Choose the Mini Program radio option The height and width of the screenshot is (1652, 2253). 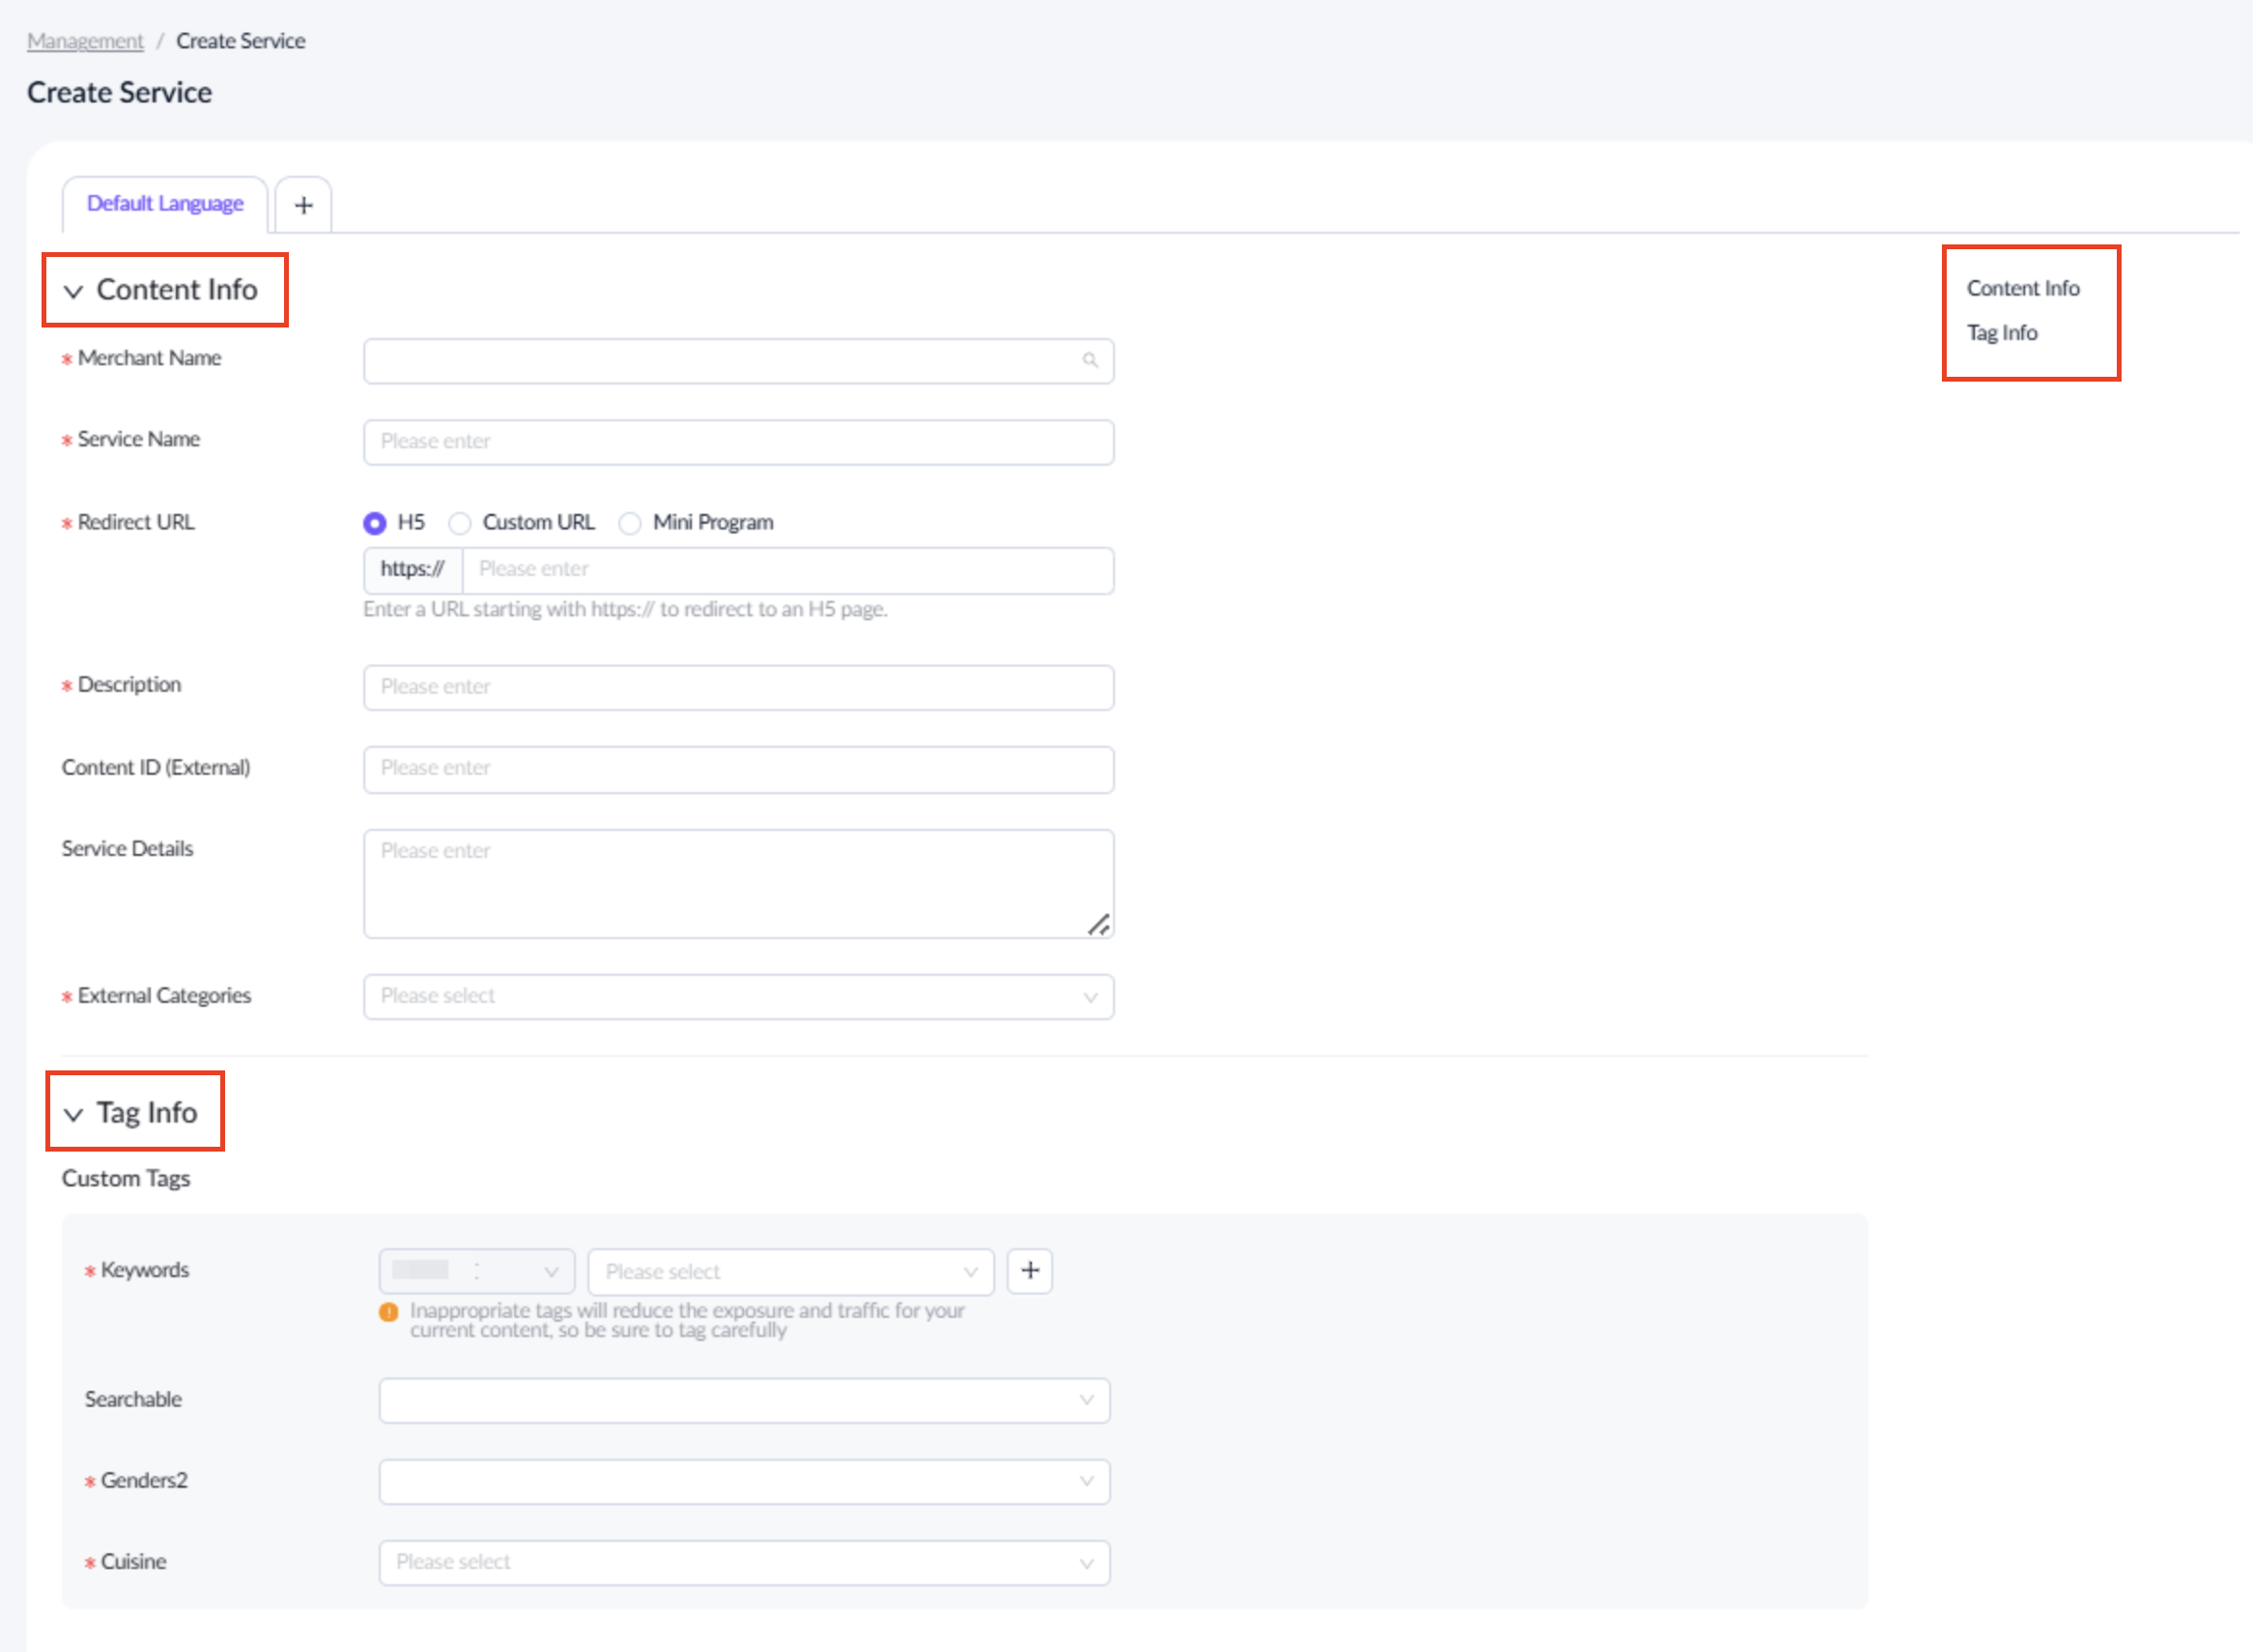pos(630,523)
